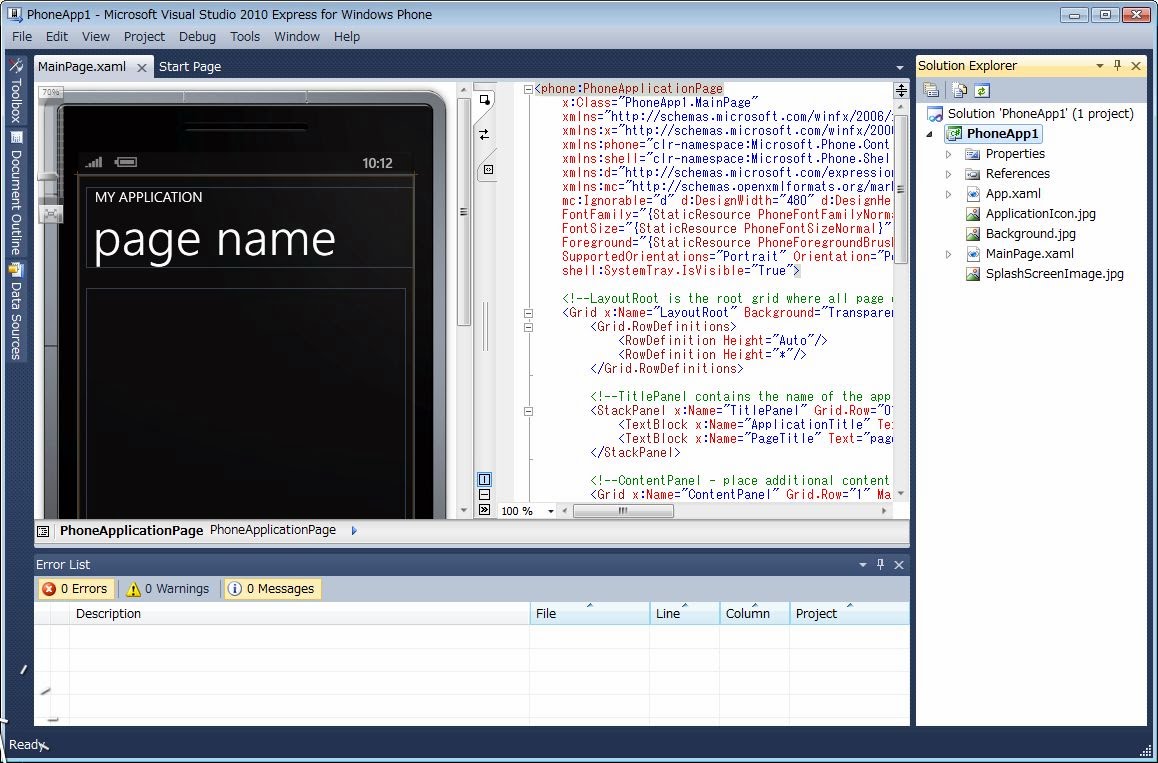Image resolution: width=1158 pixels, height=763 pixels.
Task: Select SplashScreenImage.jpg in Solution Explorer
Action: (1055, 274)
